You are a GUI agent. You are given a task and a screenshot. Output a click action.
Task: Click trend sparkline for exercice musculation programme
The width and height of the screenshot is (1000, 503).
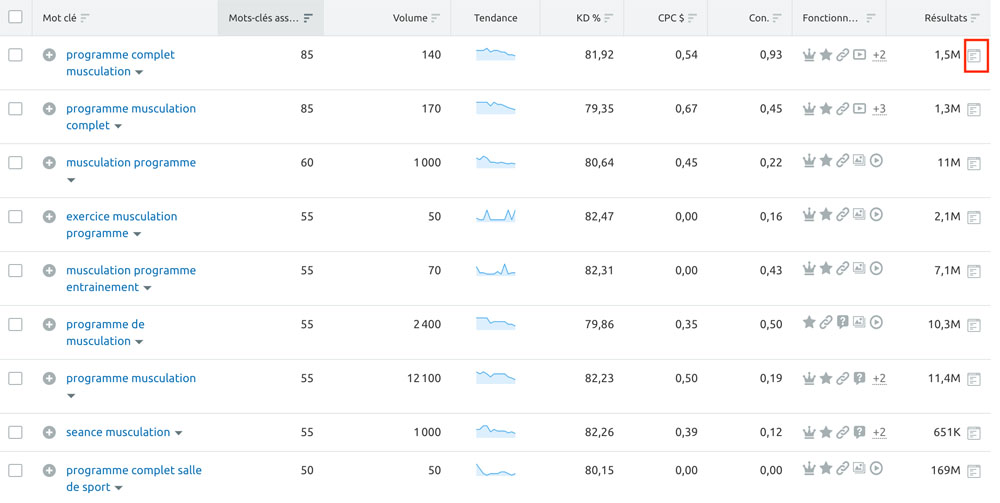(496, 216)
